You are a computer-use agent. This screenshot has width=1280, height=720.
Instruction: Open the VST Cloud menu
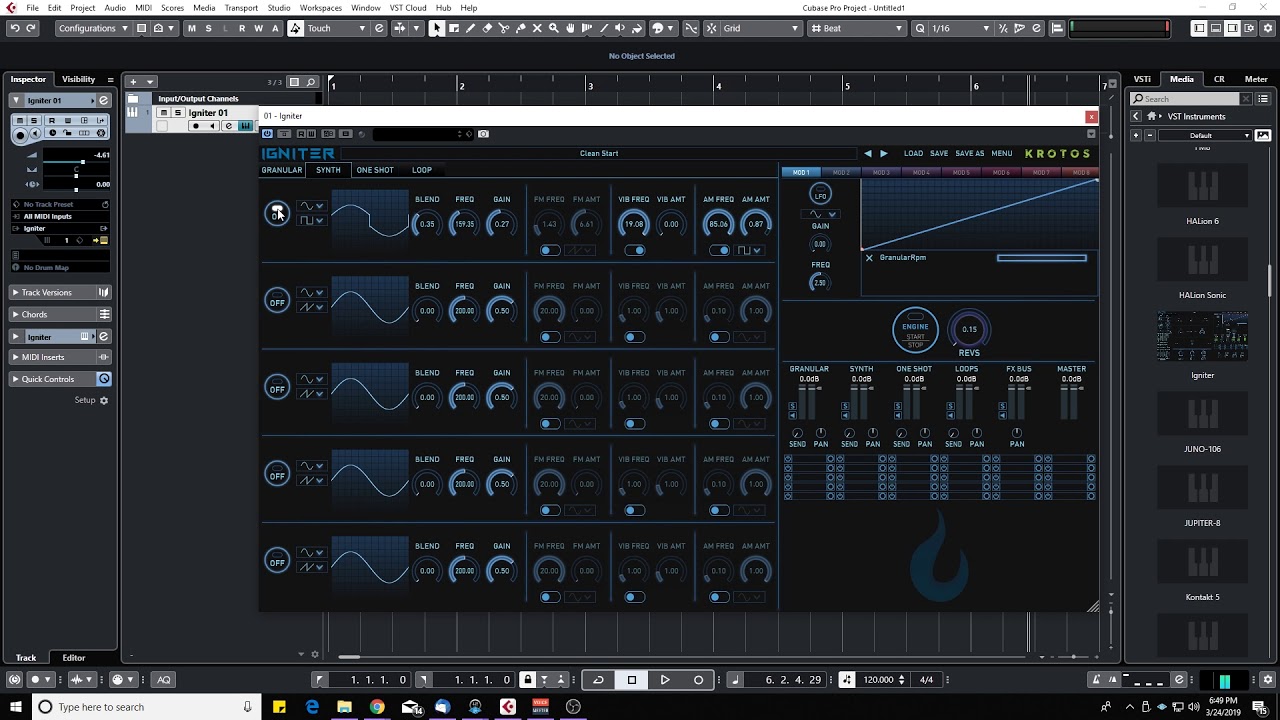tap(408, 8)
